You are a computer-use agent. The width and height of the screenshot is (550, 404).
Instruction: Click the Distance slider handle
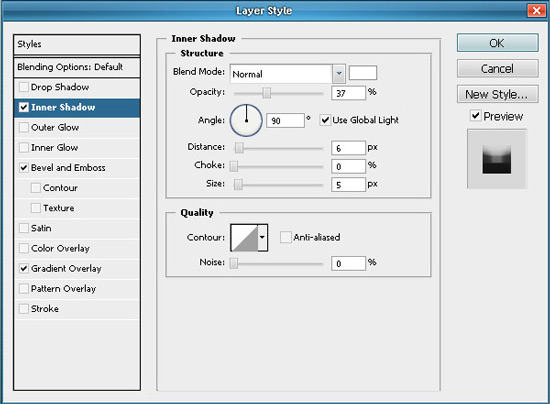(x=239, y=148)
